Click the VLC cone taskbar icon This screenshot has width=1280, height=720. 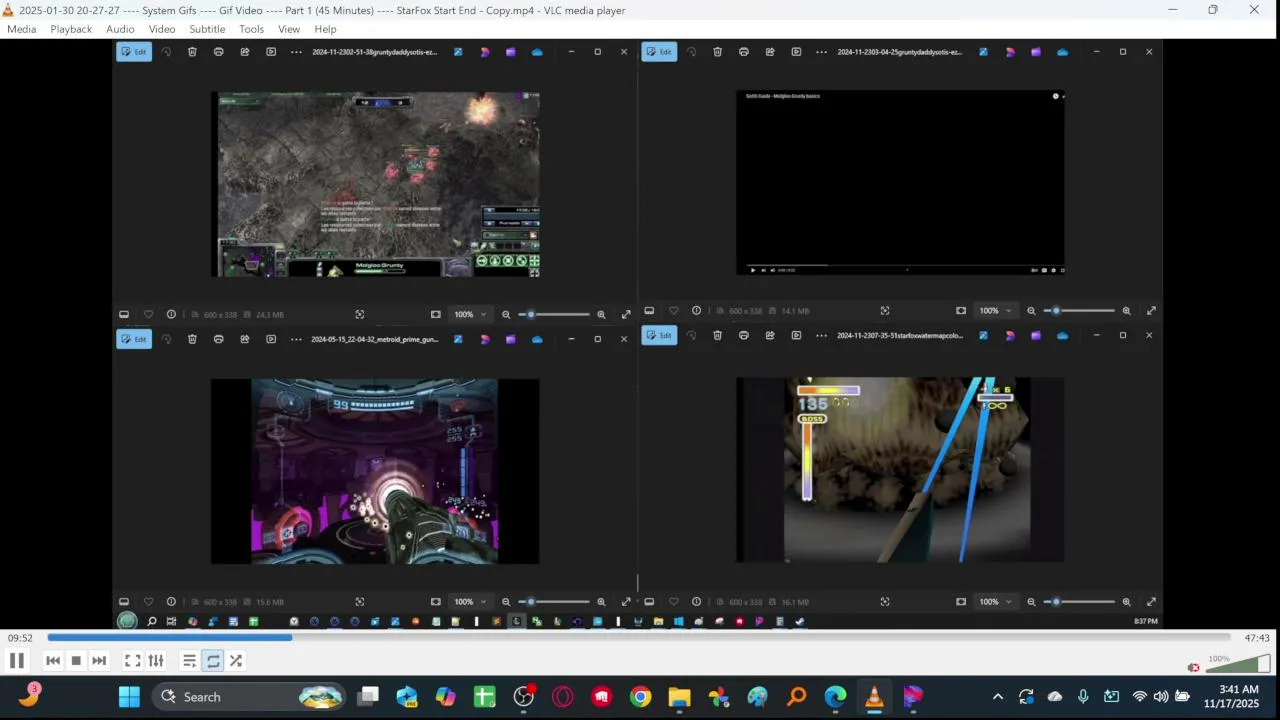coord(874,697)
